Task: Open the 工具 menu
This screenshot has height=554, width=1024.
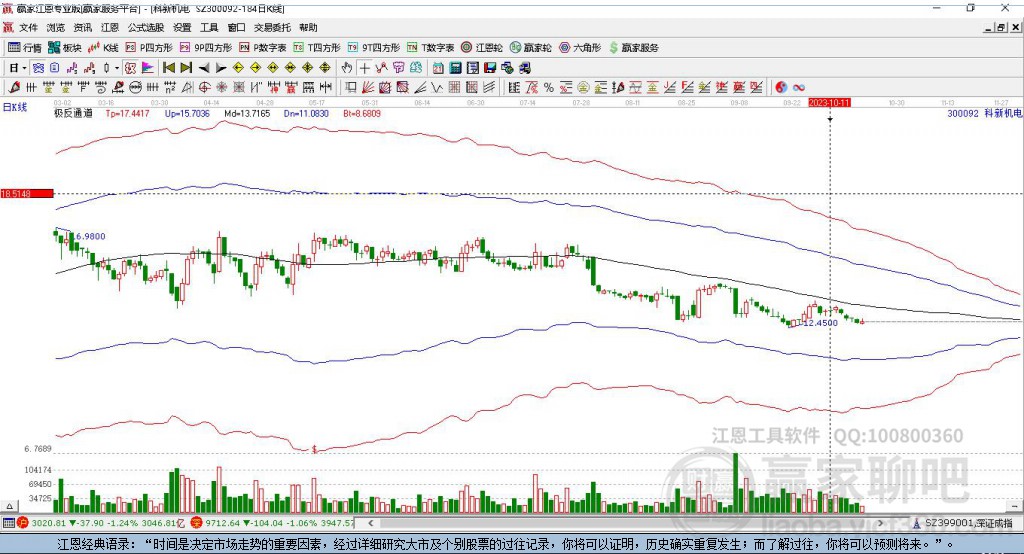Action: point(209,27)
